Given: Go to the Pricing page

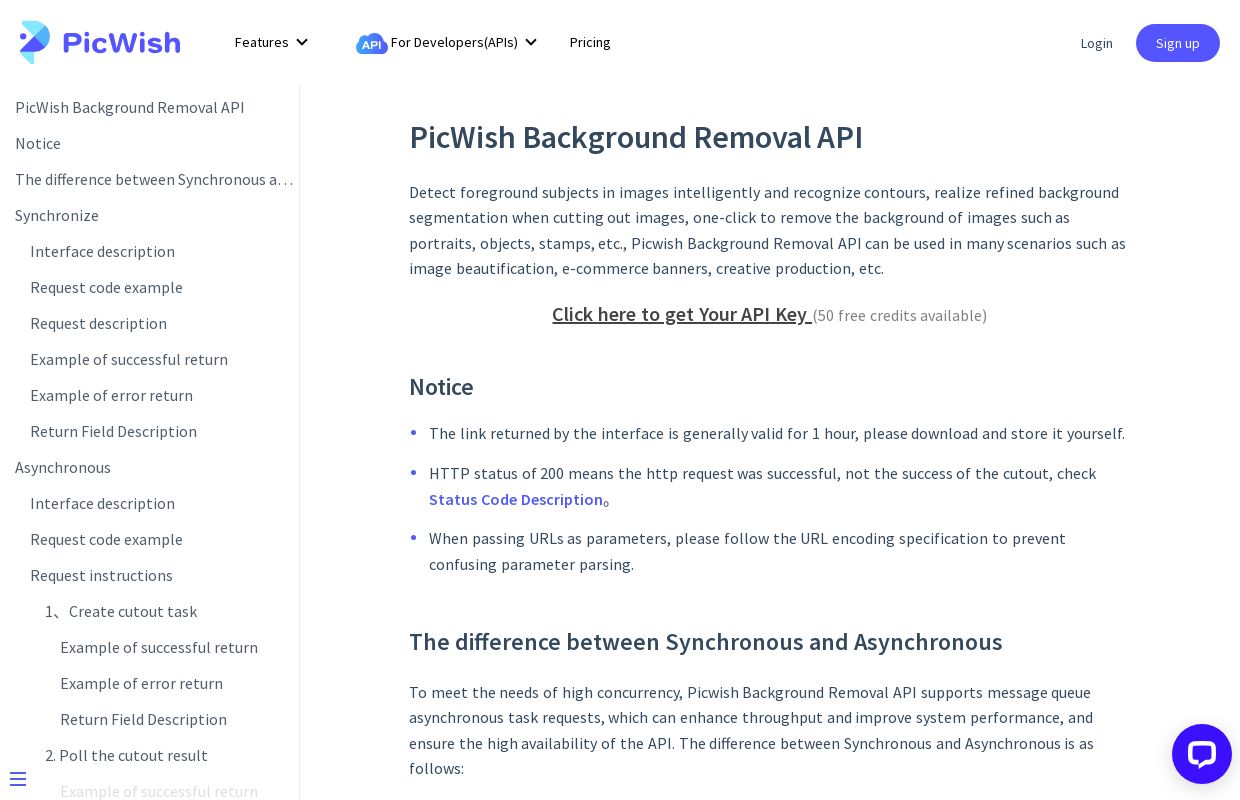Looking at the screenshot, I should pos(590,42).
